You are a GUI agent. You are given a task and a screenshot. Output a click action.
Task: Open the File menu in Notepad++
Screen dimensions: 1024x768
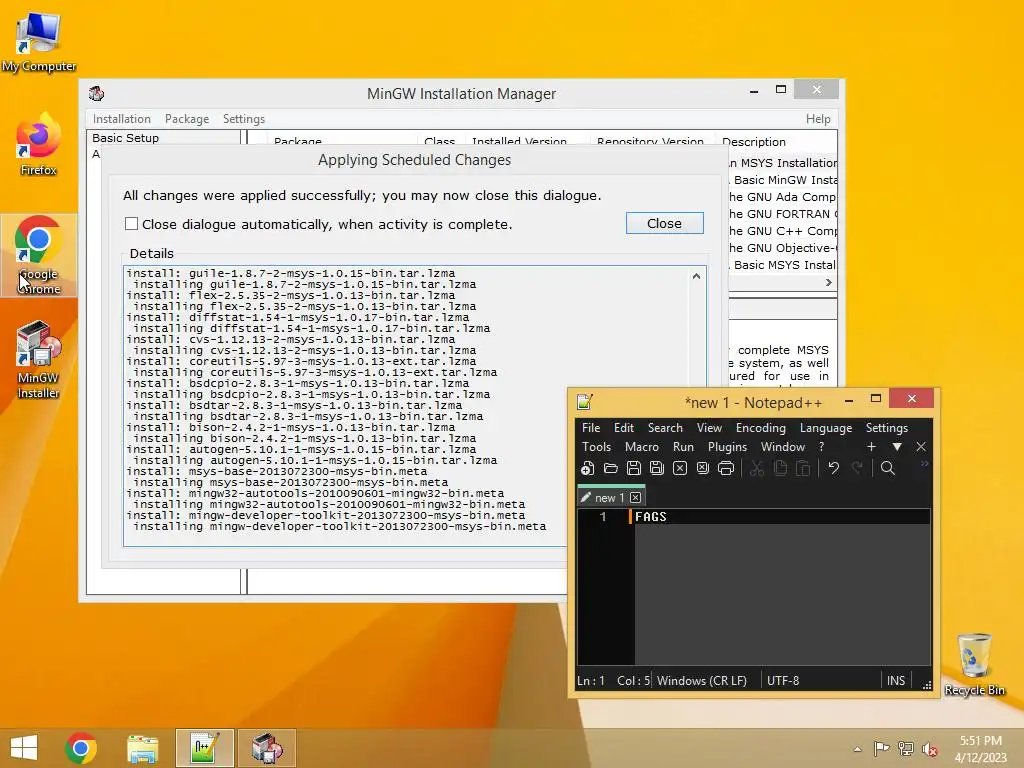coord(591,428)
